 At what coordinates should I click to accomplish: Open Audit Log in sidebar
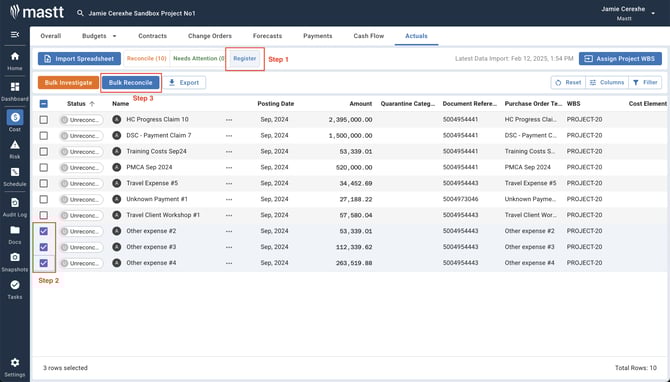[15, 207]
